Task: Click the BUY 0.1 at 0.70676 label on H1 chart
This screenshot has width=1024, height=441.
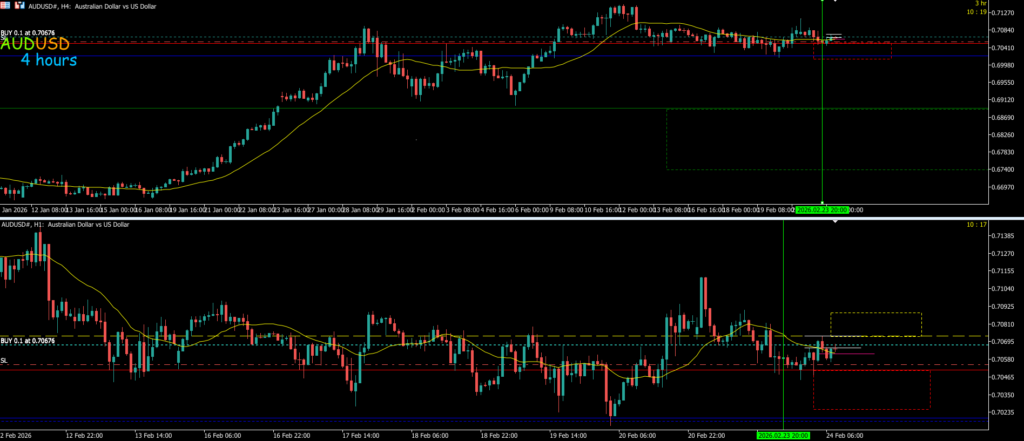Action: pyautogui.click(x=27, y=341)
